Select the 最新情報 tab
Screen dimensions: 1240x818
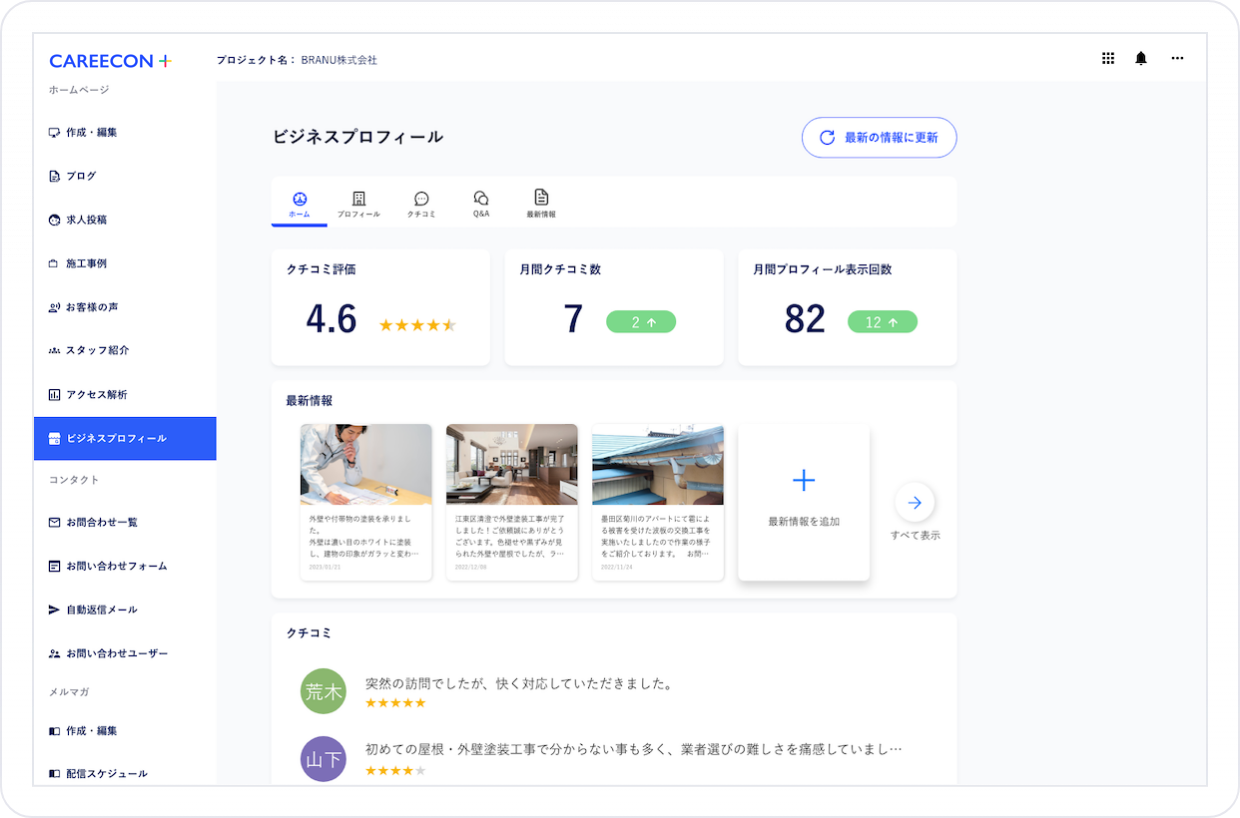point(541,204)
